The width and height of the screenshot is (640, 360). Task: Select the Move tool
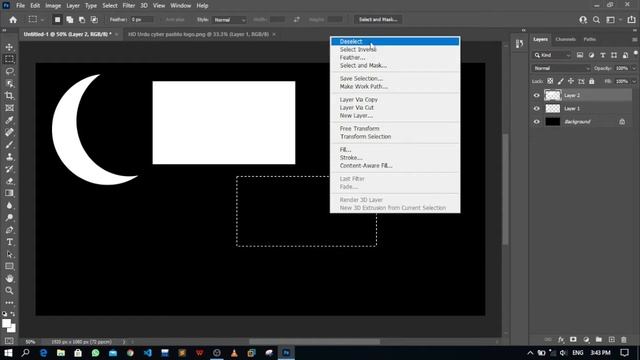coord(9,47)
